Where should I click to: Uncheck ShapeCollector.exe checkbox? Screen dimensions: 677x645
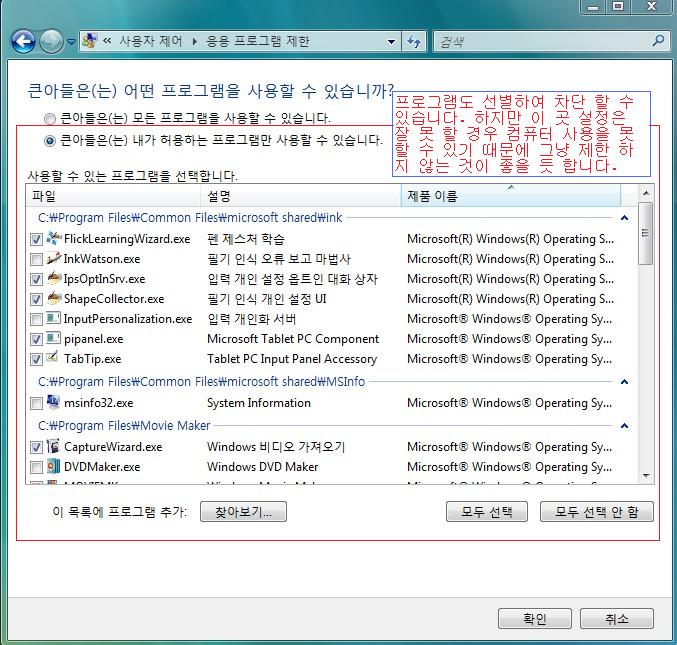tap(36, 299)
